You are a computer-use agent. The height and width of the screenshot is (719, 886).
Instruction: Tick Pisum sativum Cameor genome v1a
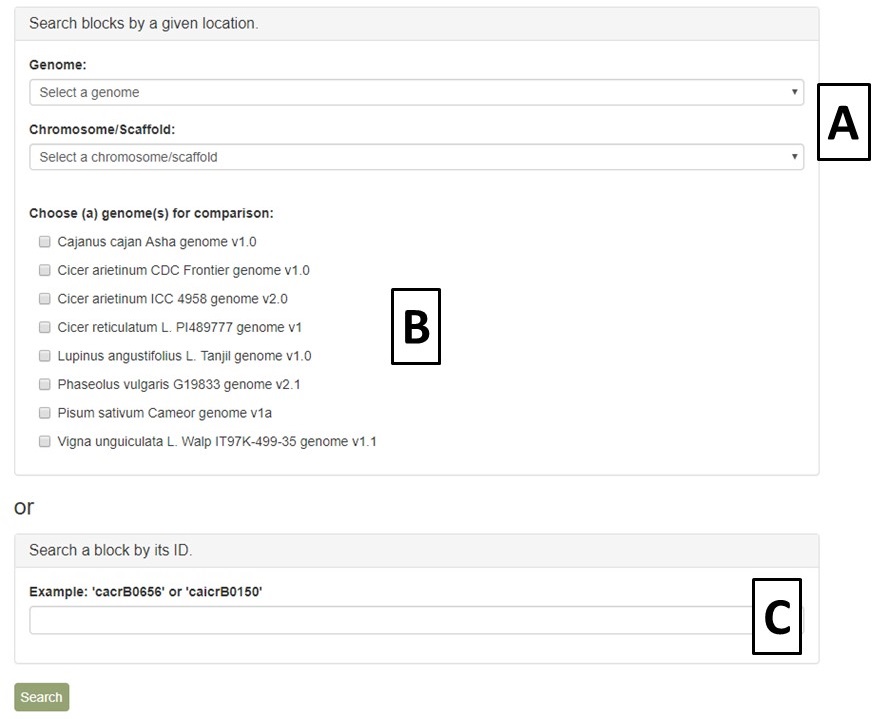pos(45,413)
